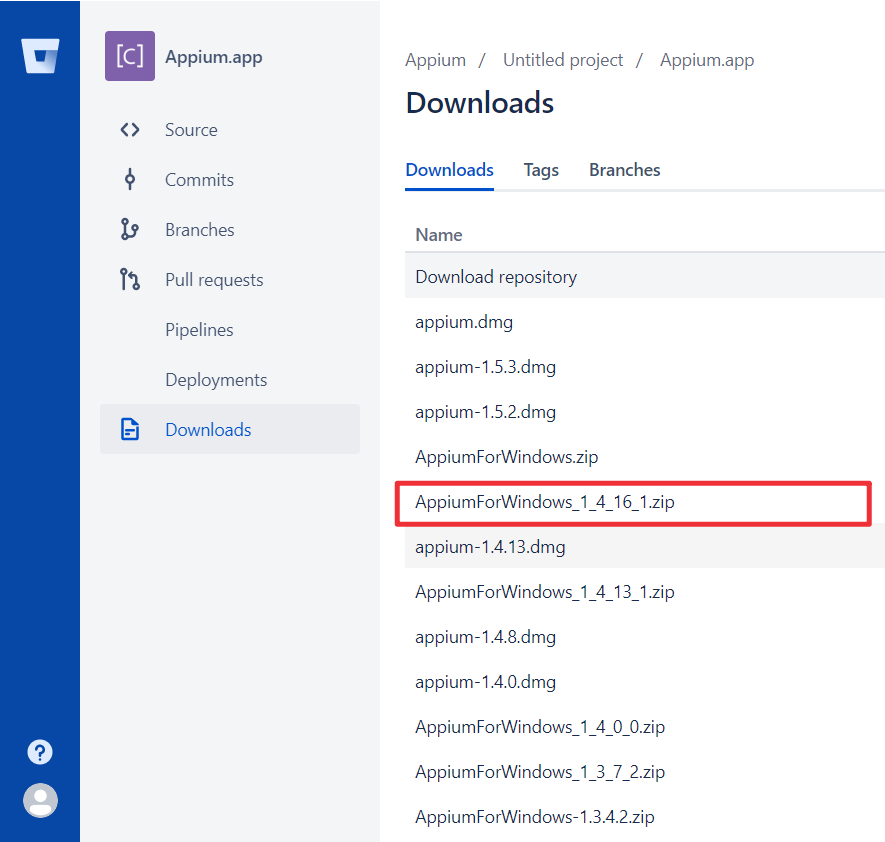Download AppiumForWindows.zip file

(x=506, y=457)
